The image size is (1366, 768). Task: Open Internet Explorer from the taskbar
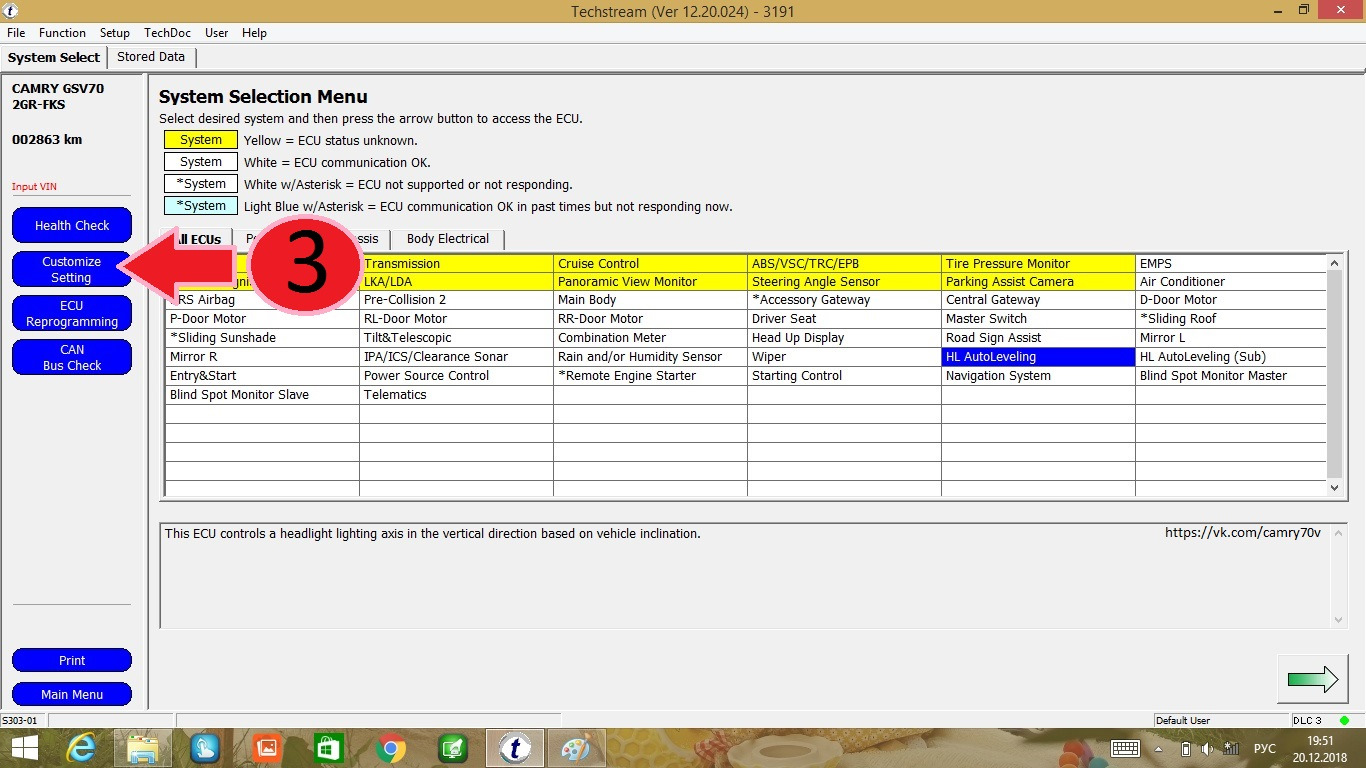[81, 748]
